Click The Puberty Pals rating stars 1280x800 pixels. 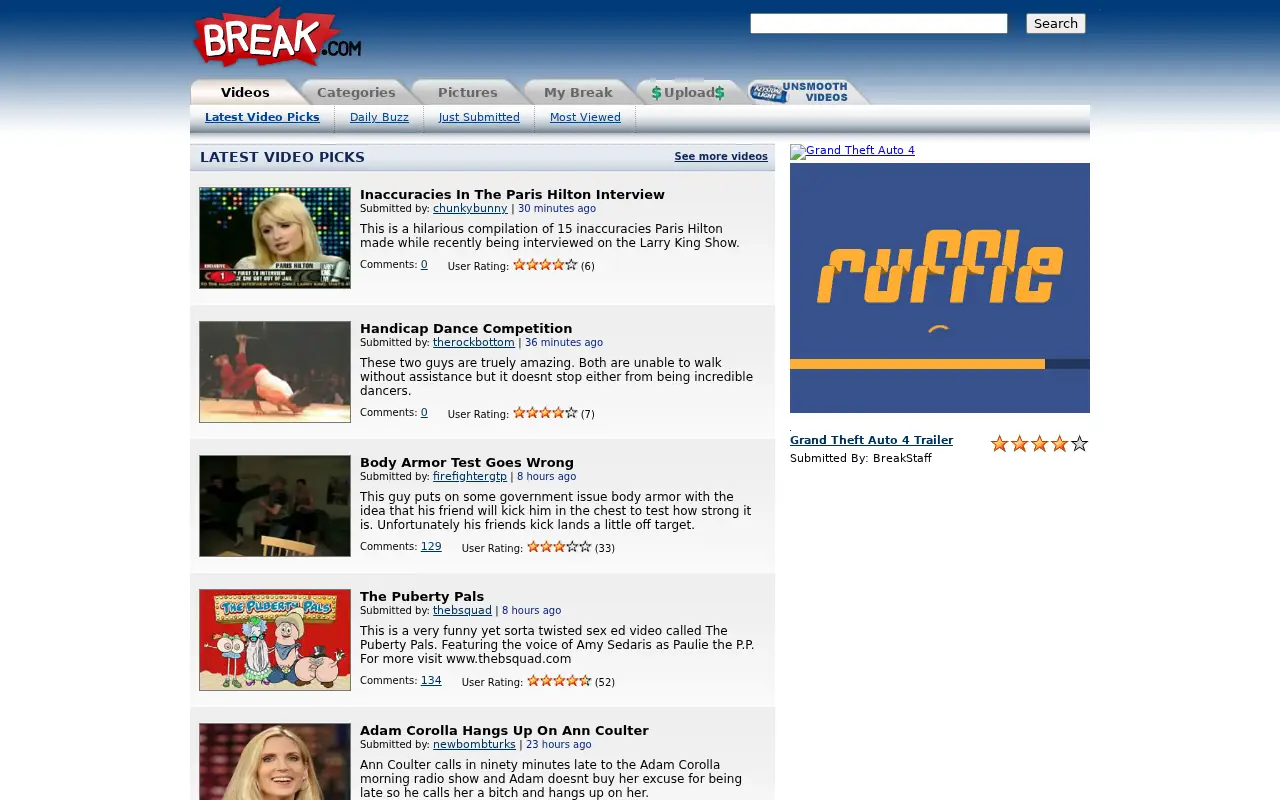(559, 681)
